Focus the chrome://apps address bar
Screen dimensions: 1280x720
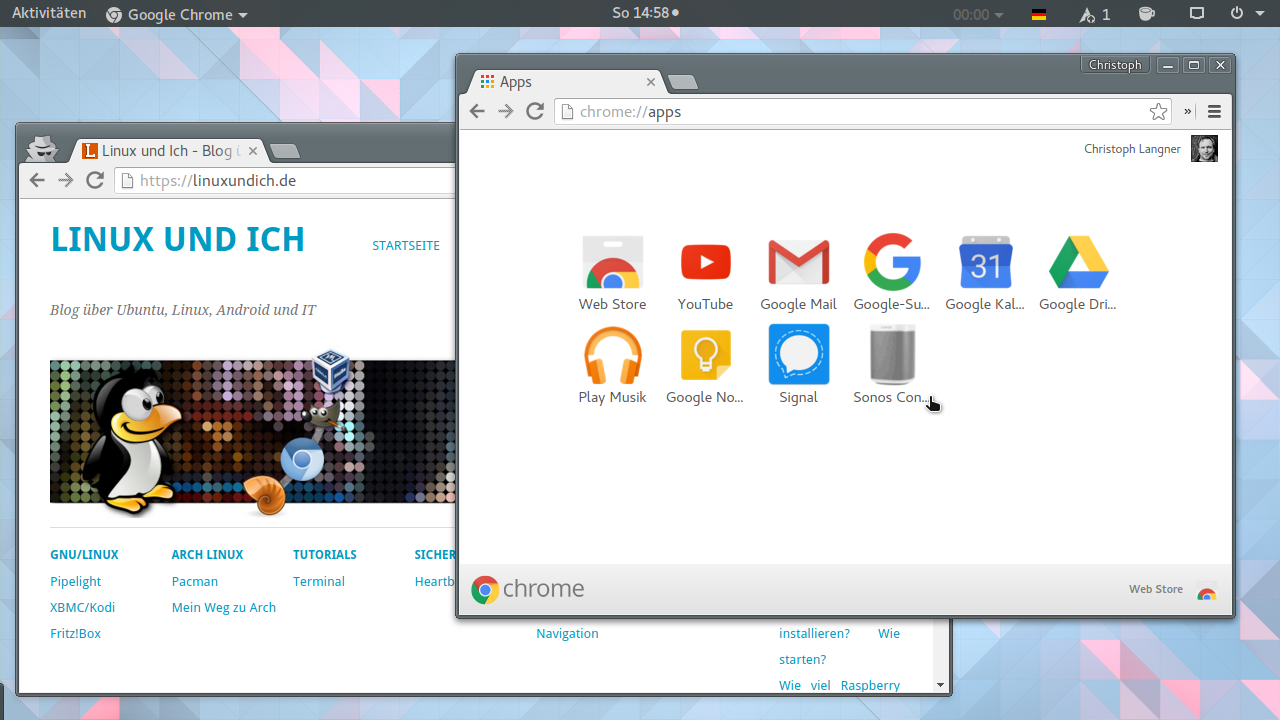coord(862,111)
